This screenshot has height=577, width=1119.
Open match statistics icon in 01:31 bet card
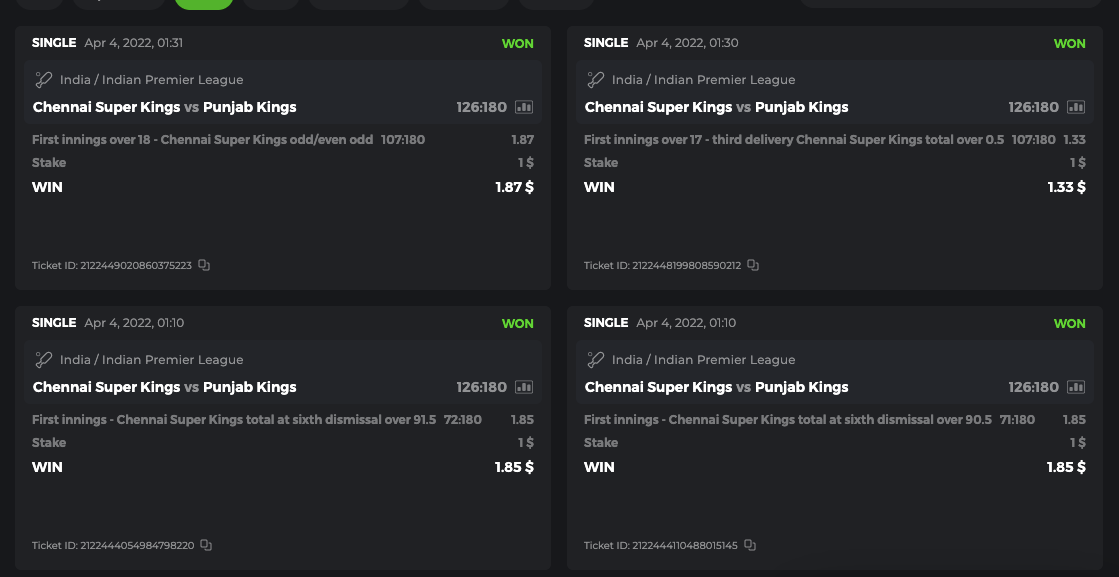pos(524,107)
